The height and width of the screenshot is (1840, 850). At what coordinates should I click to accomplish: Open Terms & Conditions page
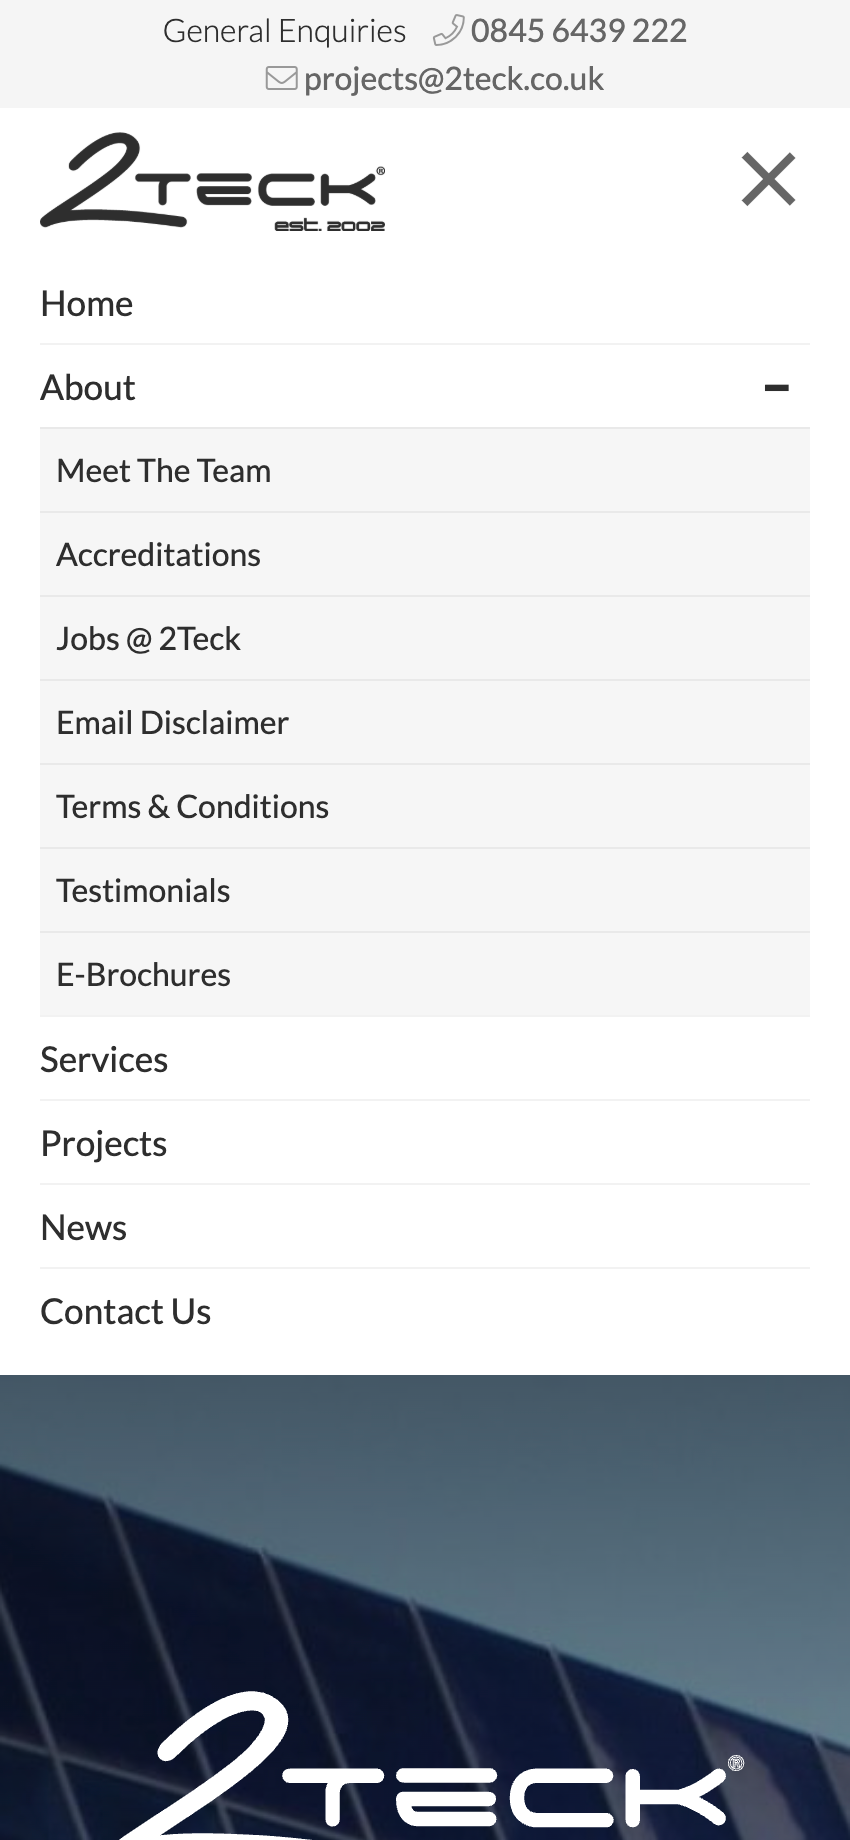(x=192, y=807)
